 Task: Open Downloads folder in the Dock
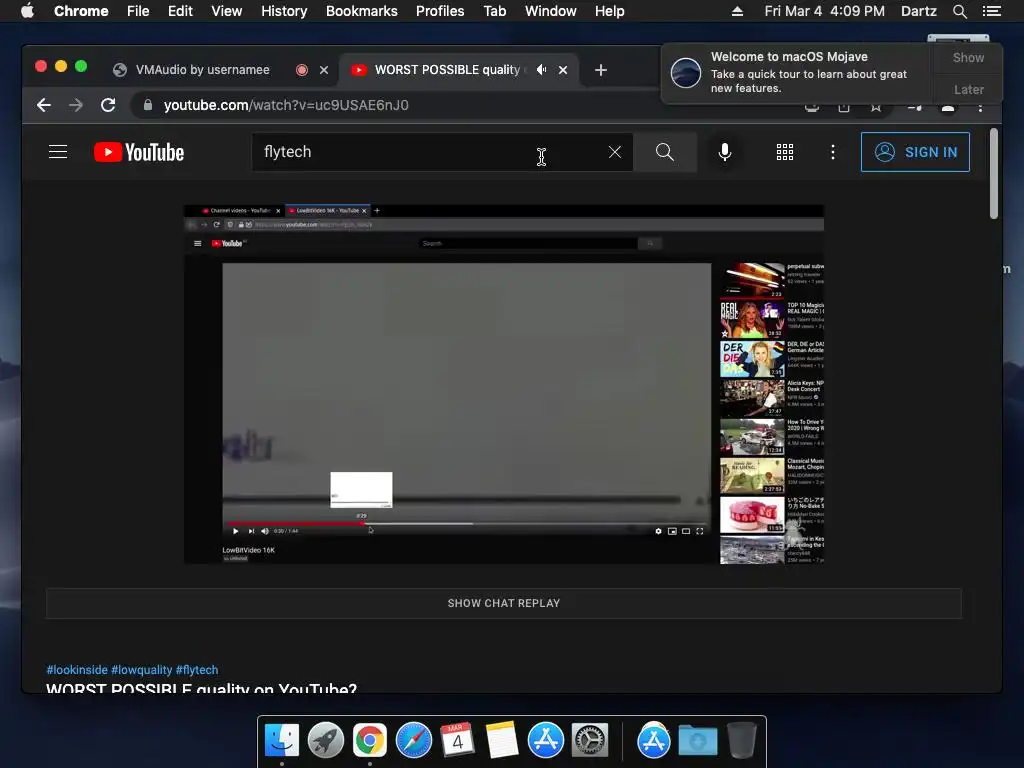point(697,741)
